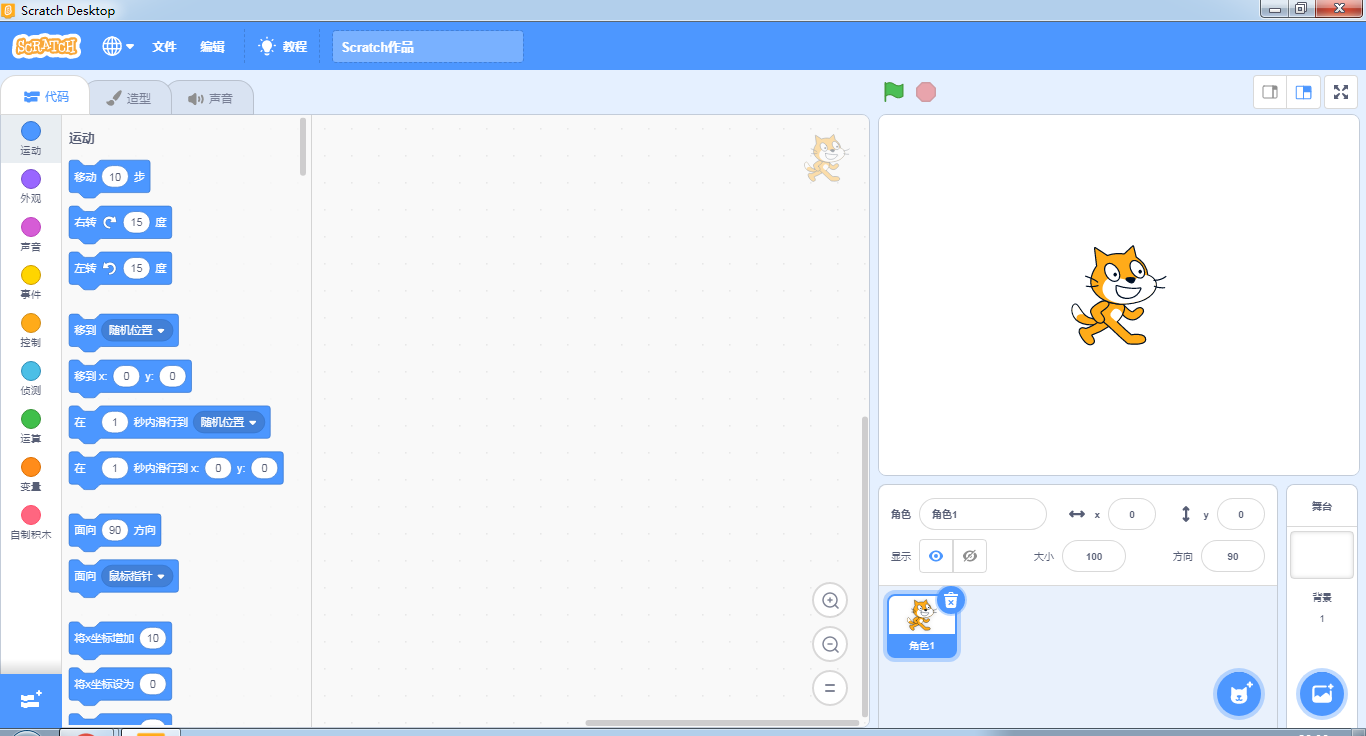The width and height of the screenshot is (1366, 736).
Task: Click the add sprite cat button
Action: pos(1239,693)
